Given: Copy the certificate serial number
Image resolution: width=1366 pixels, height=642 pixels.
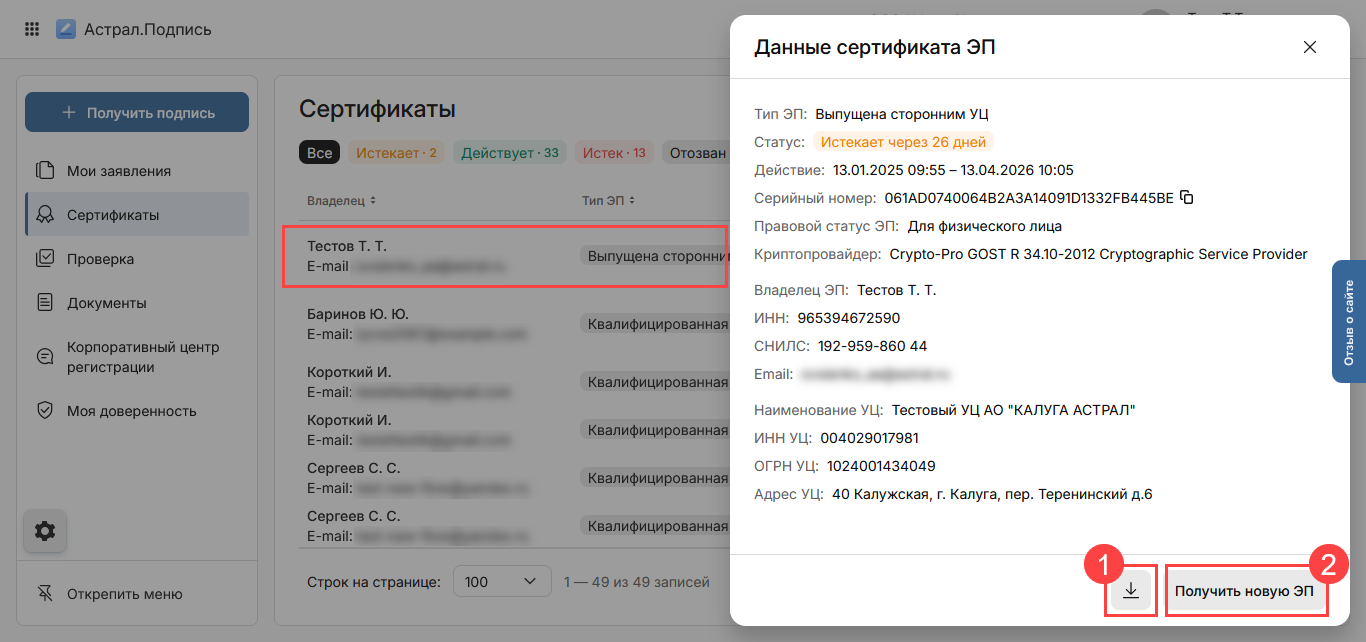Looking at the screenshot, I should 1187,198.
